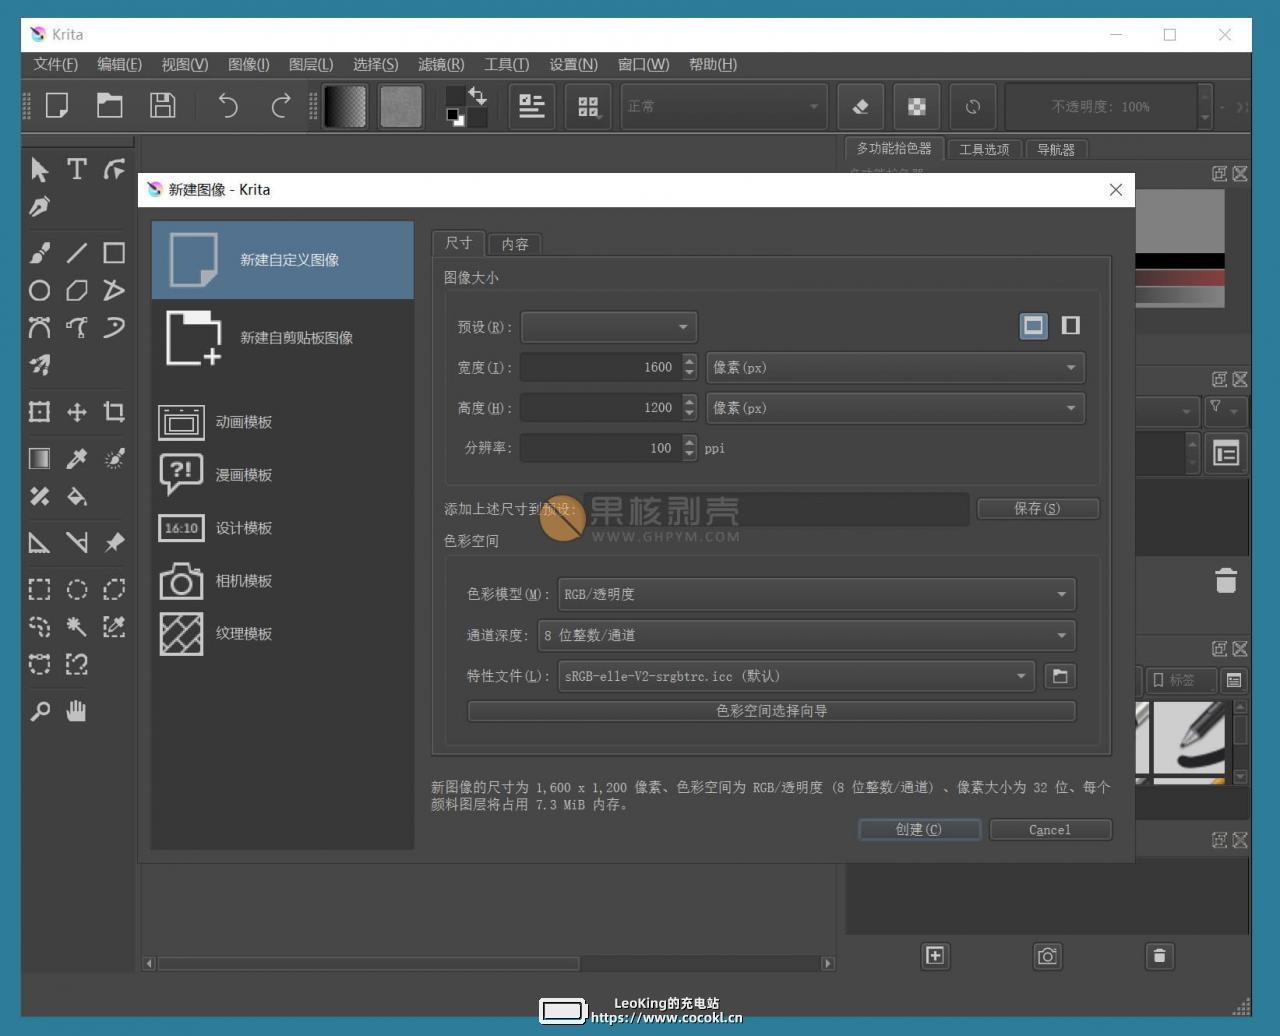The height and width of the screenshot is (1036, 1280).
Task: Select the Rectangular Selection tool
Action: point(39,590)
